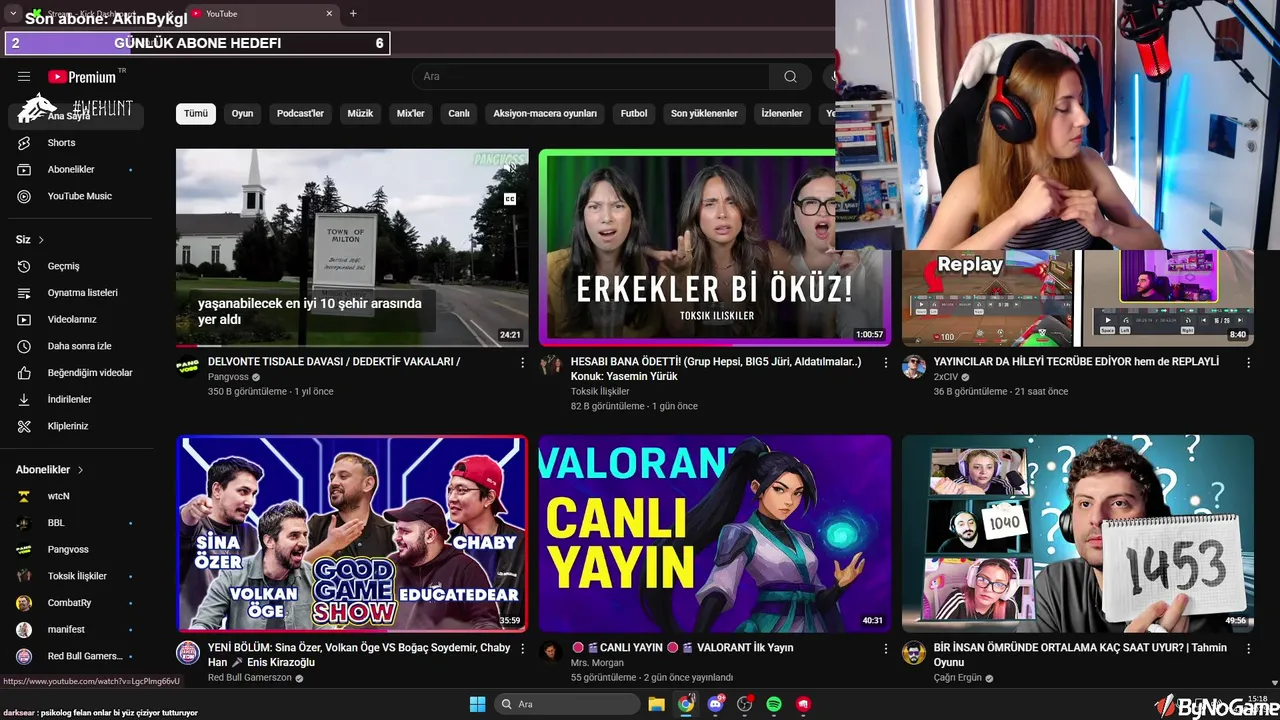Select the Oyun filter chip
The width and height of the screenshot is (1280, 720).
[242, 114]
